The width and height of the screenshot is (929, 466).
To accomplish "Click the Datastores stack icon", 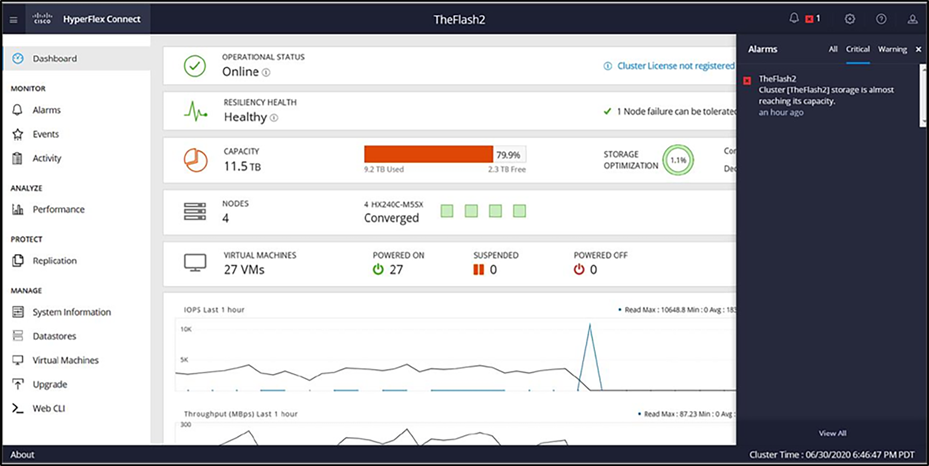I will [18, 336].
